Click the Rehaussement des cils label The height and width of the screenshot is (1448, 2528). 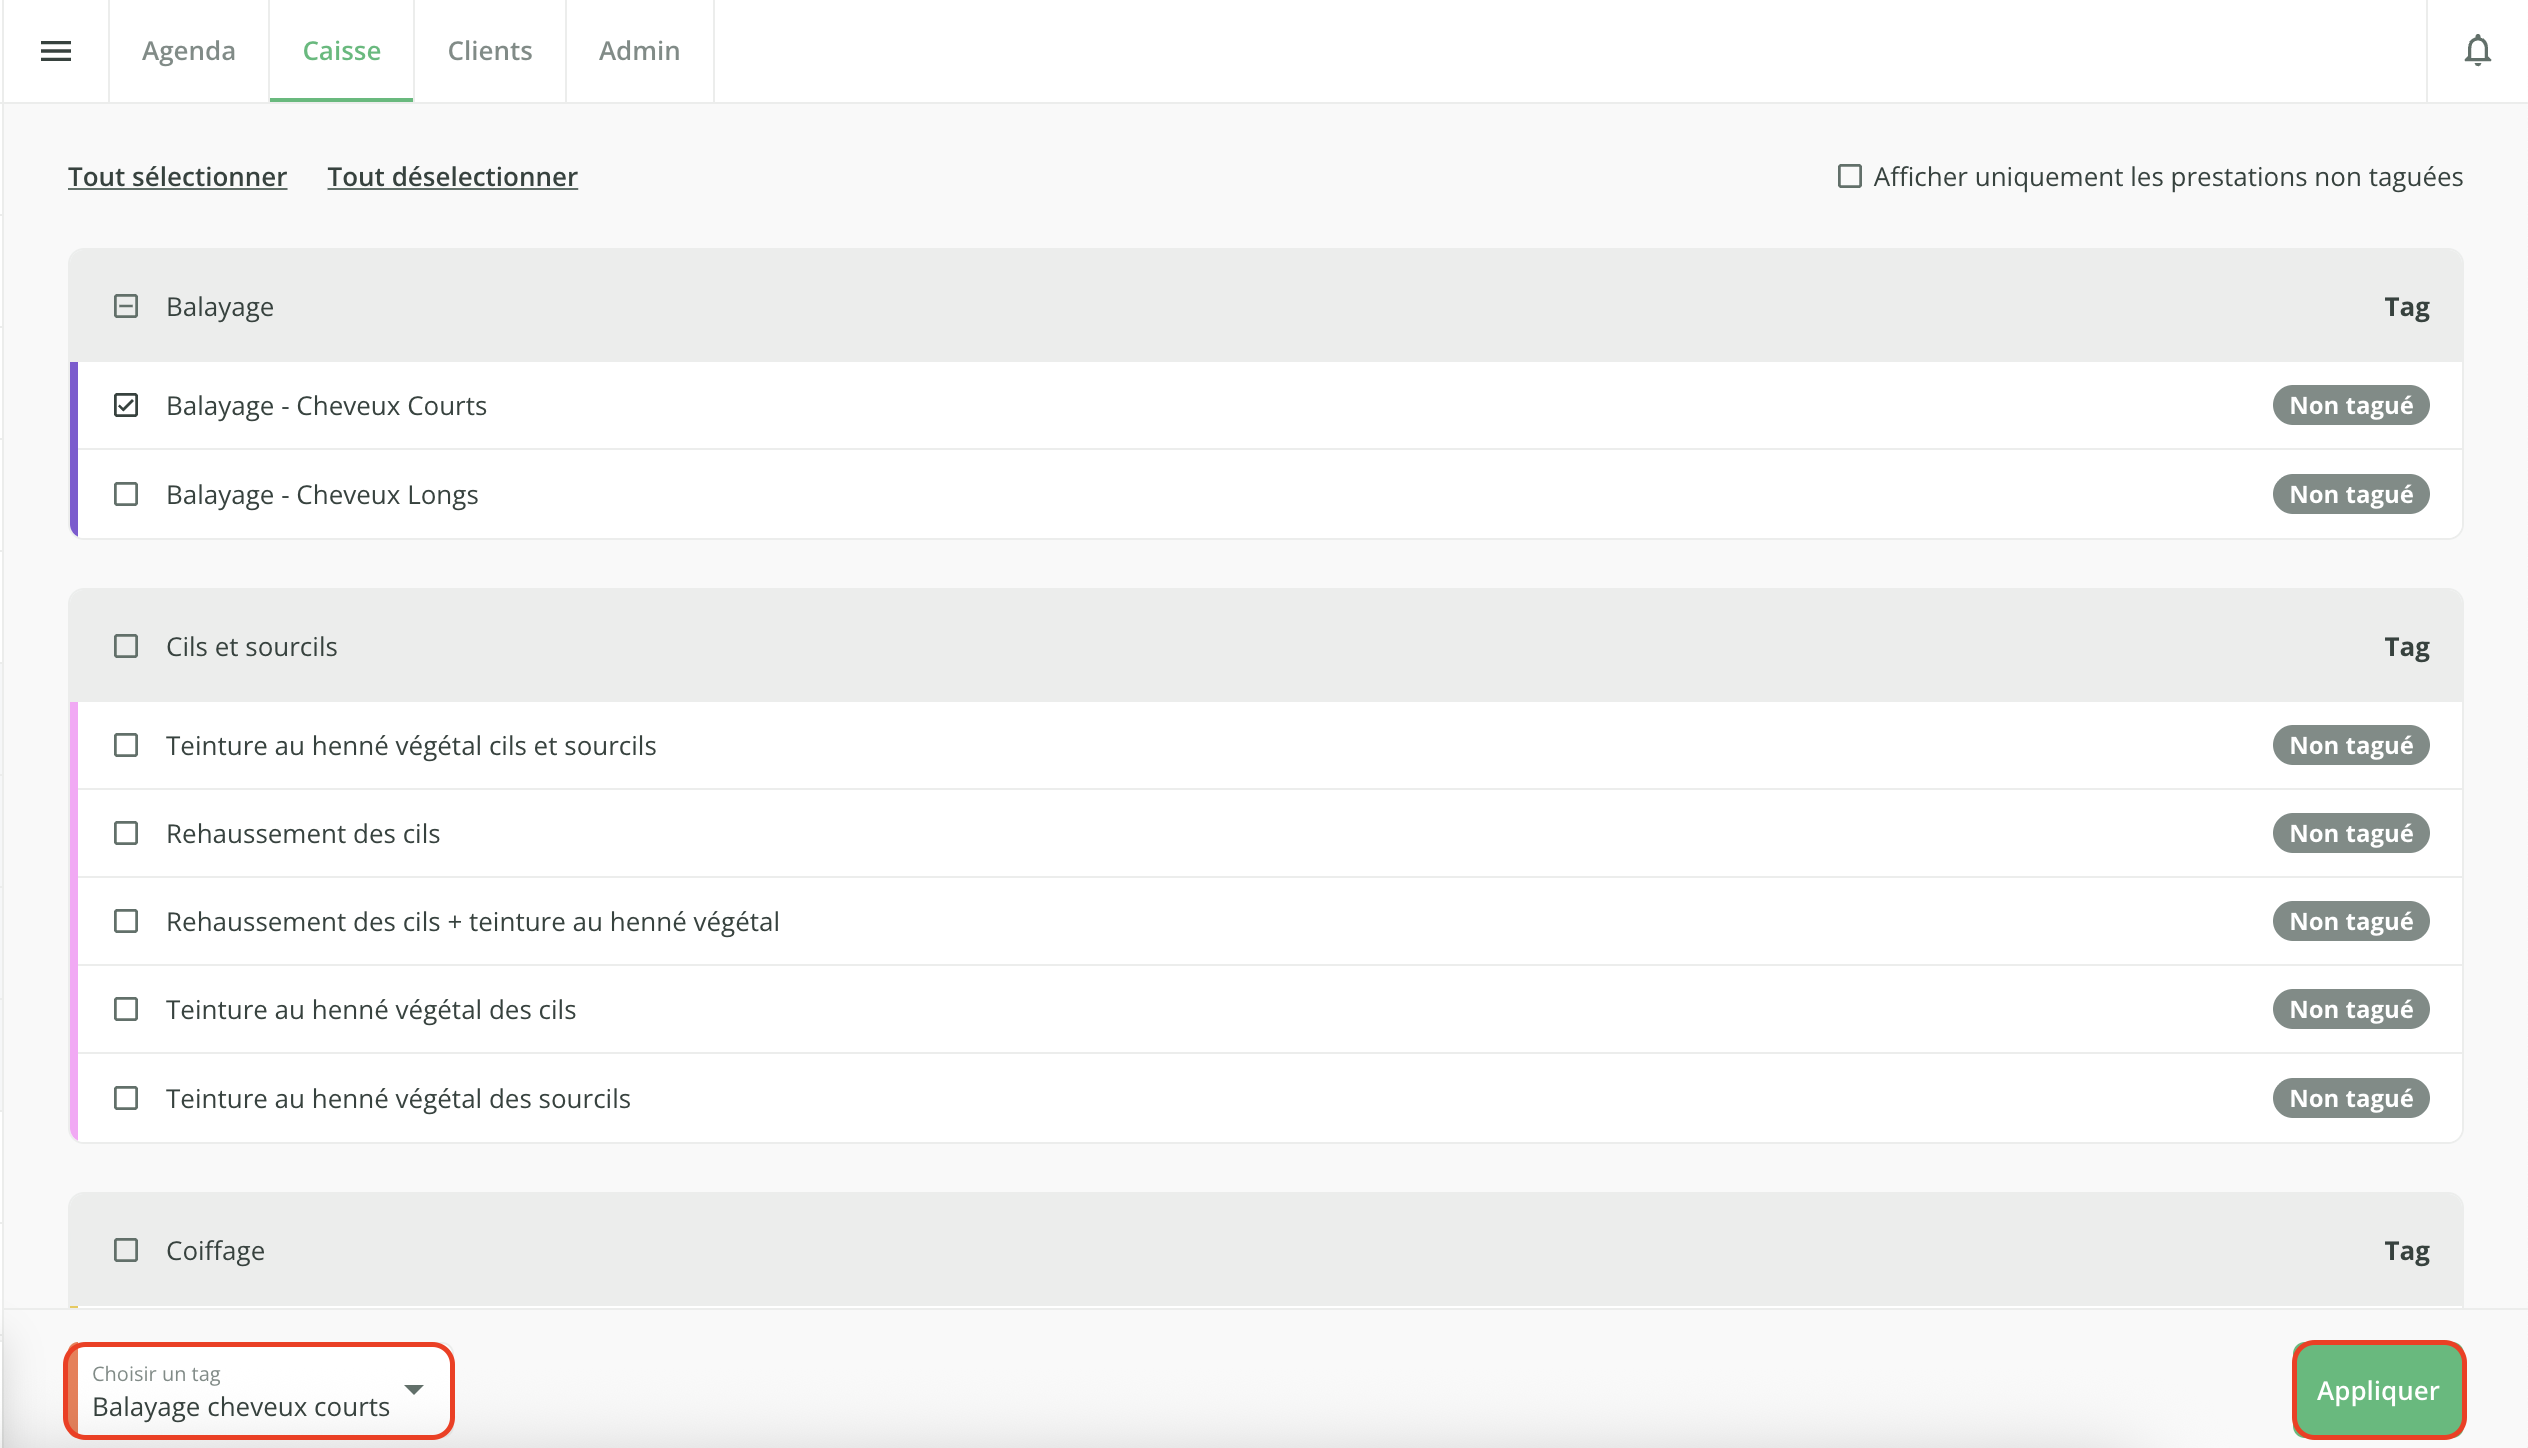pos(303,834)
